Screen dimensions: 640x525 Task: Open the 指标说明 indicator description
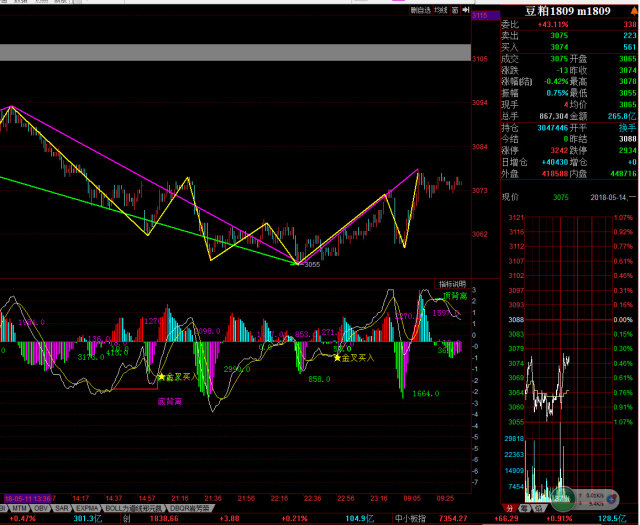(452, 285)
